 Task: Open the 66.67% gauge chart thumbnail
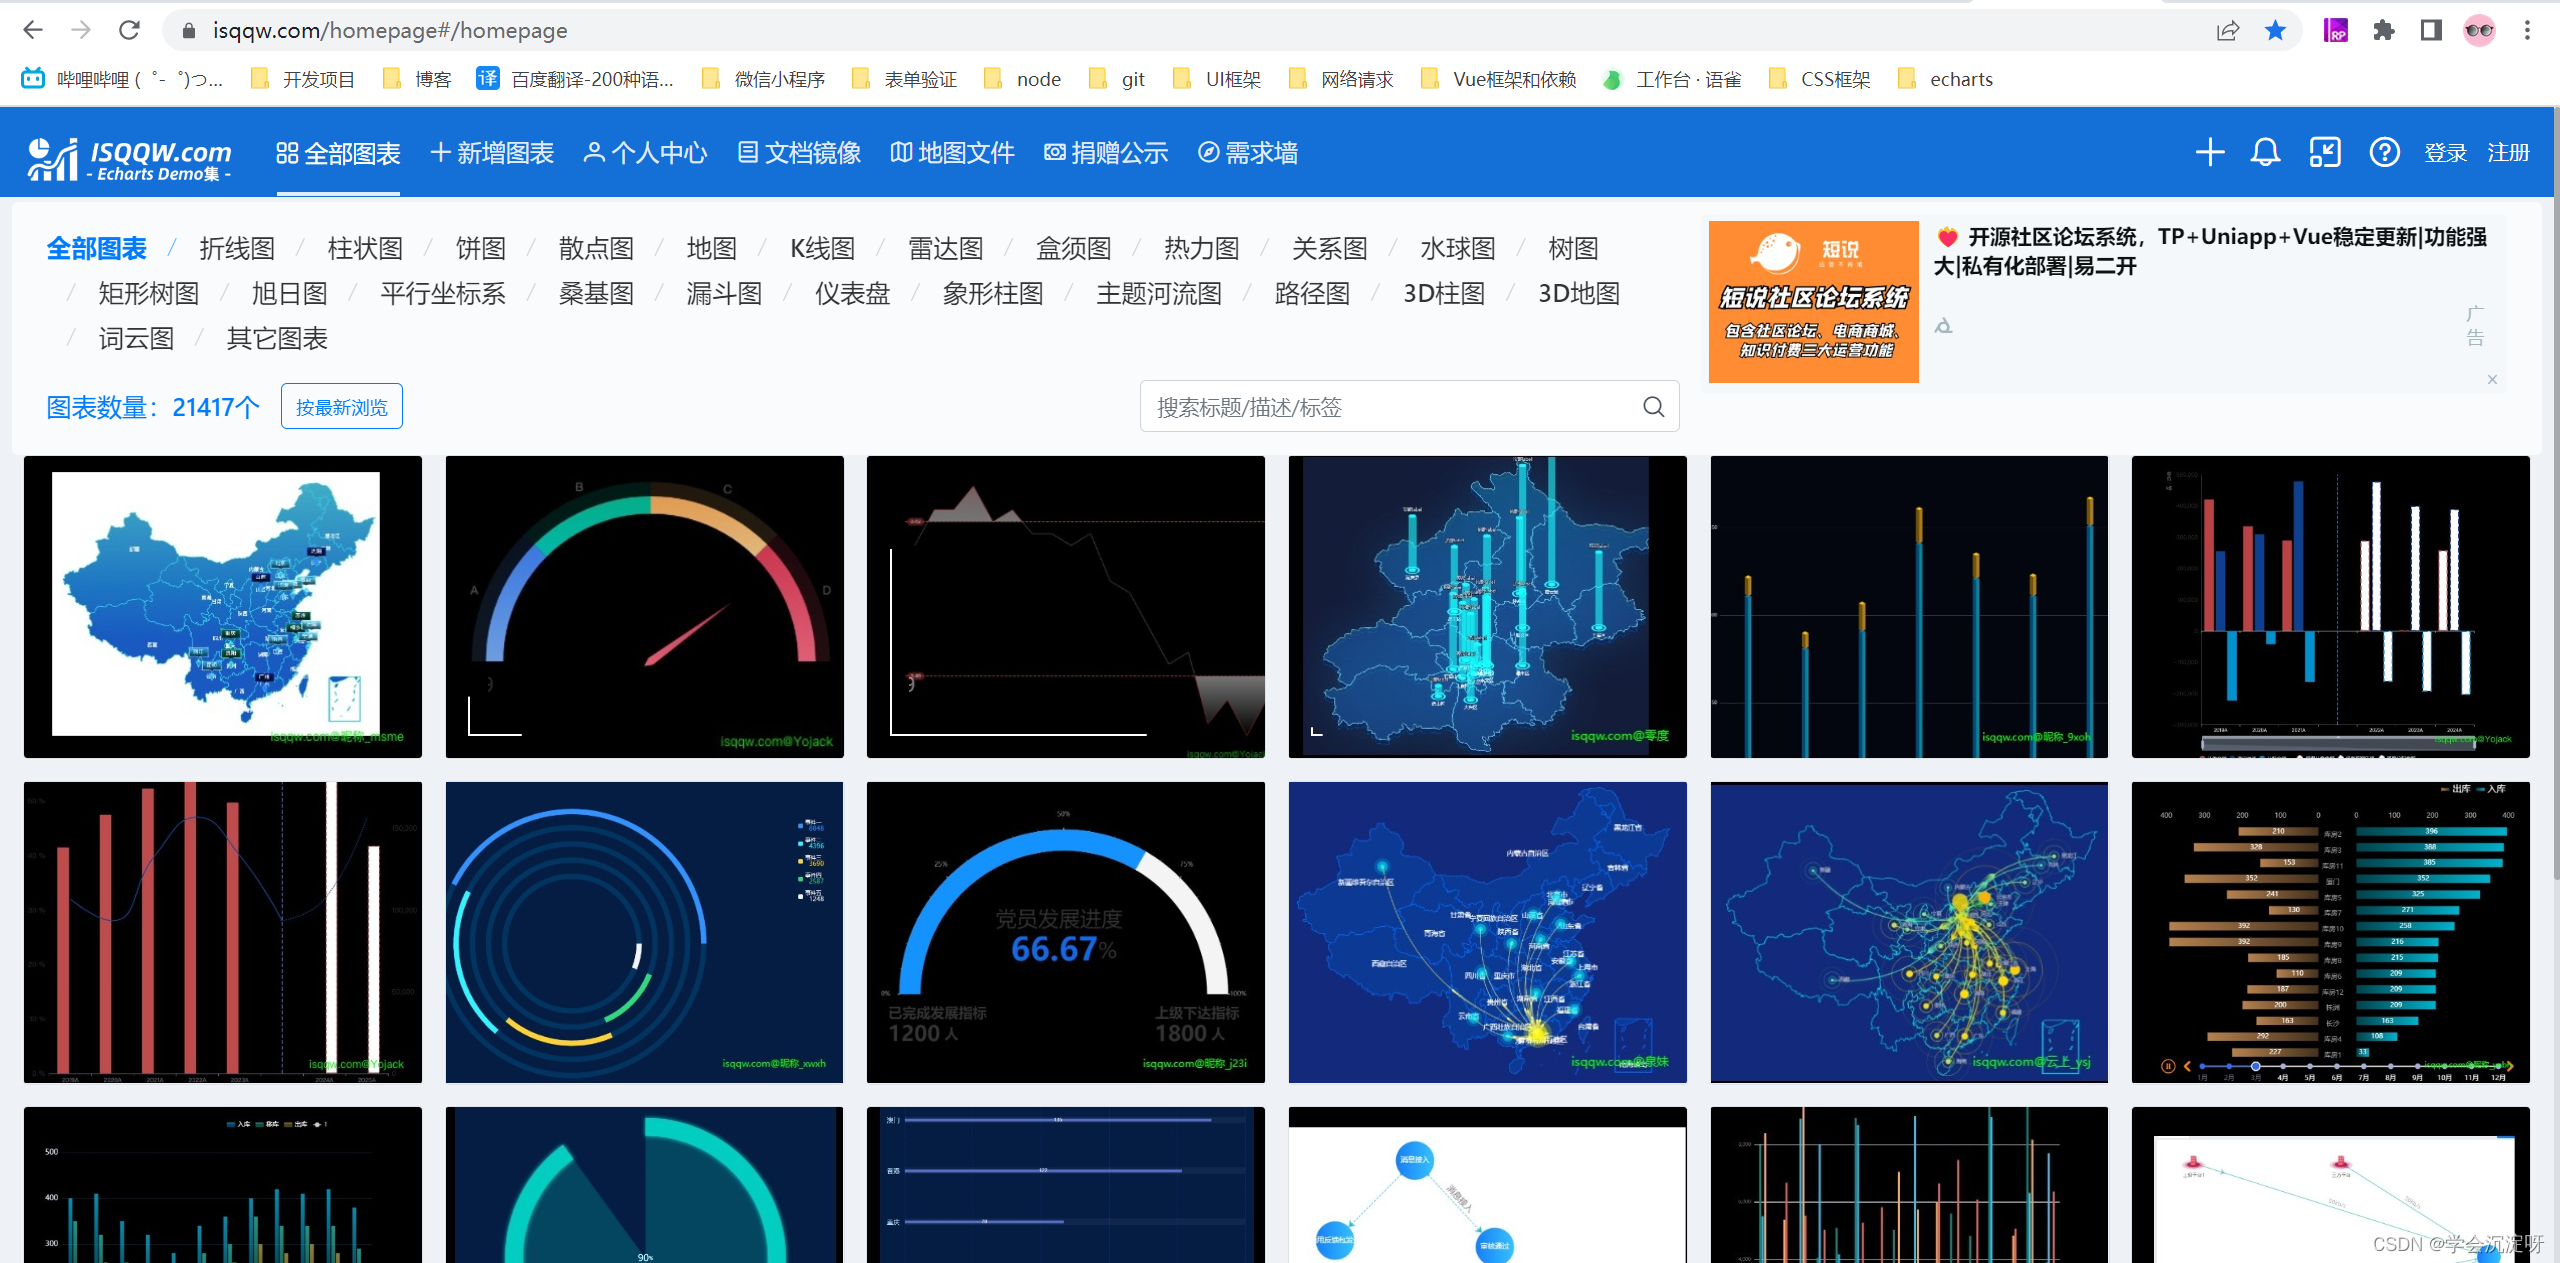(1065, 932)
